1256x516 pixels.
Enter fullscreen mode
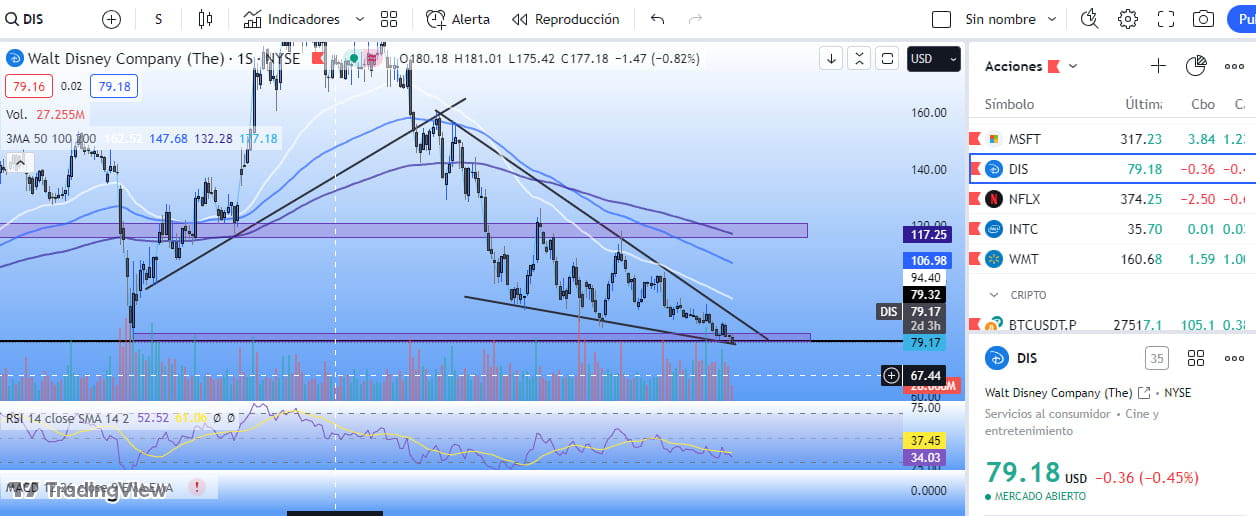(1166, 19)
